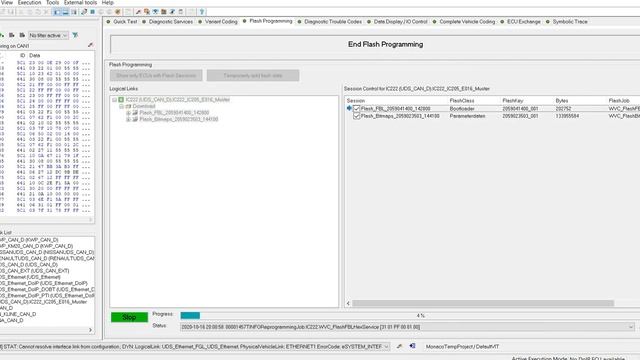Screen dimensions: 640x360
Task: Switch to the Quick Test tab
Action: (x=122, y=22)
